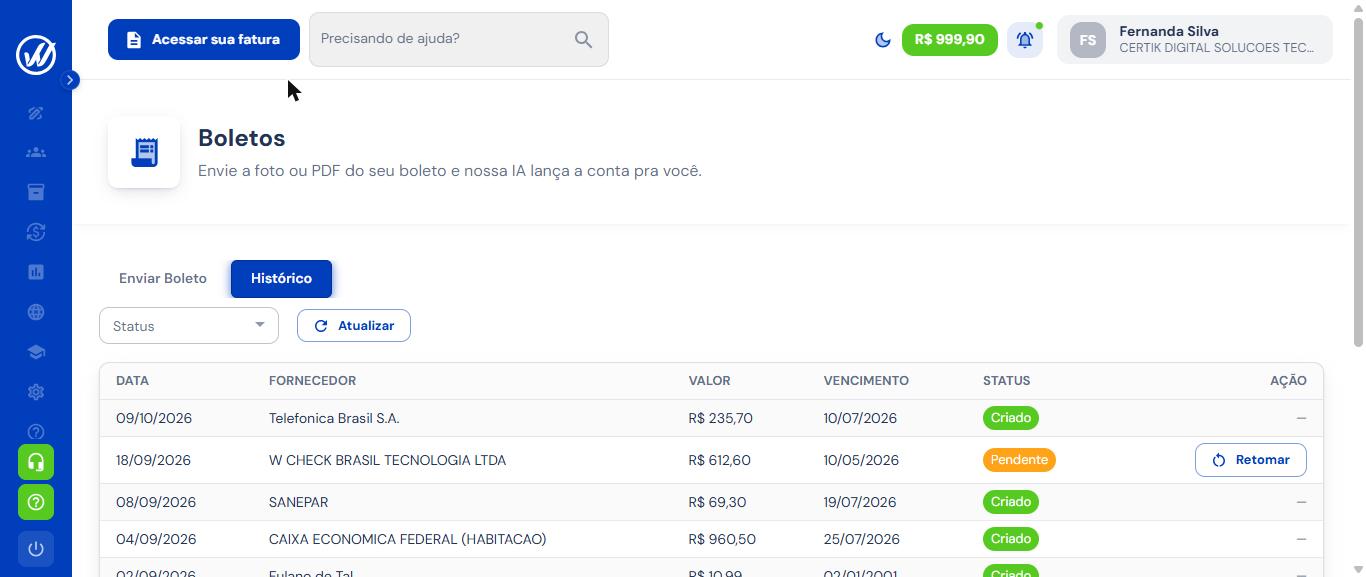Click W CHECK BRASIL TECNOLOGIA LTDA cell
Screen dimensions: 1366x577
coord(387,460)
